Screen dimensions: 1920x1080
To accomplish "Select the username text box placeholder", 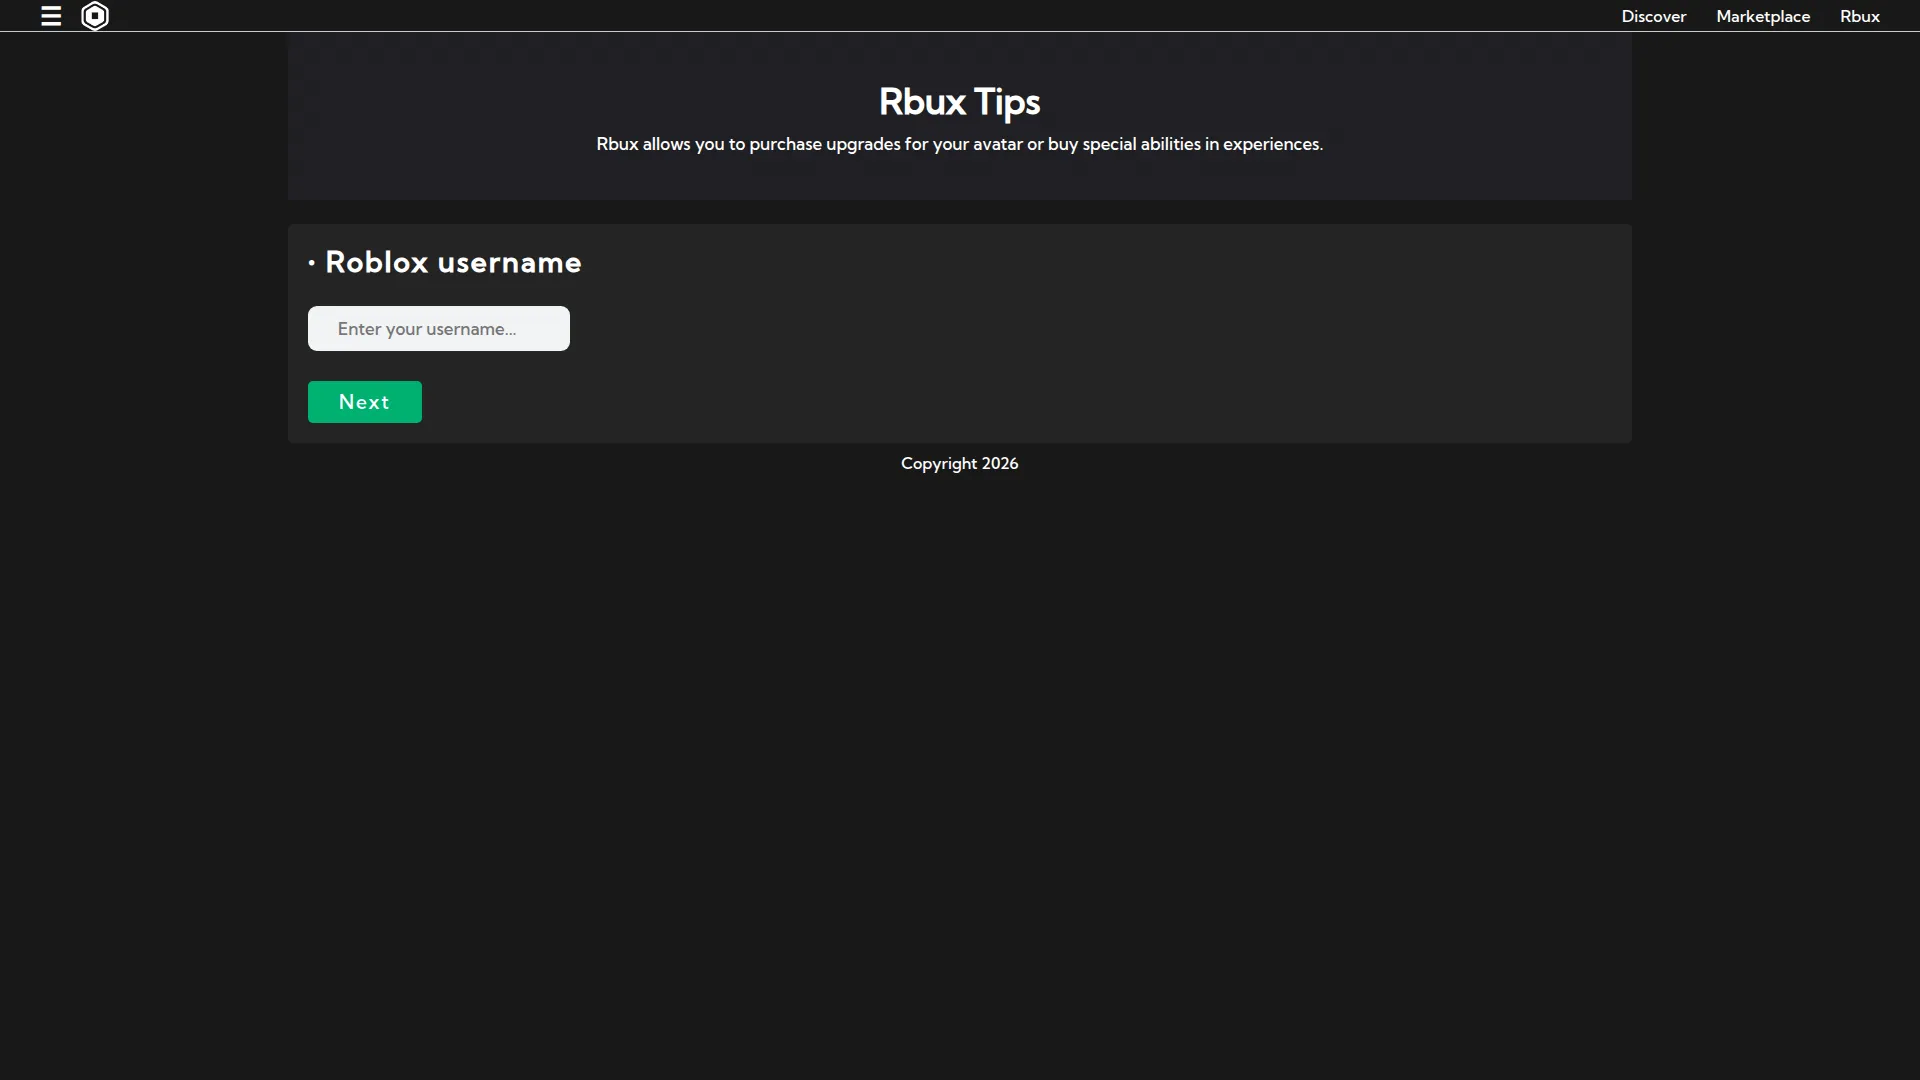I will coord(427,329).
